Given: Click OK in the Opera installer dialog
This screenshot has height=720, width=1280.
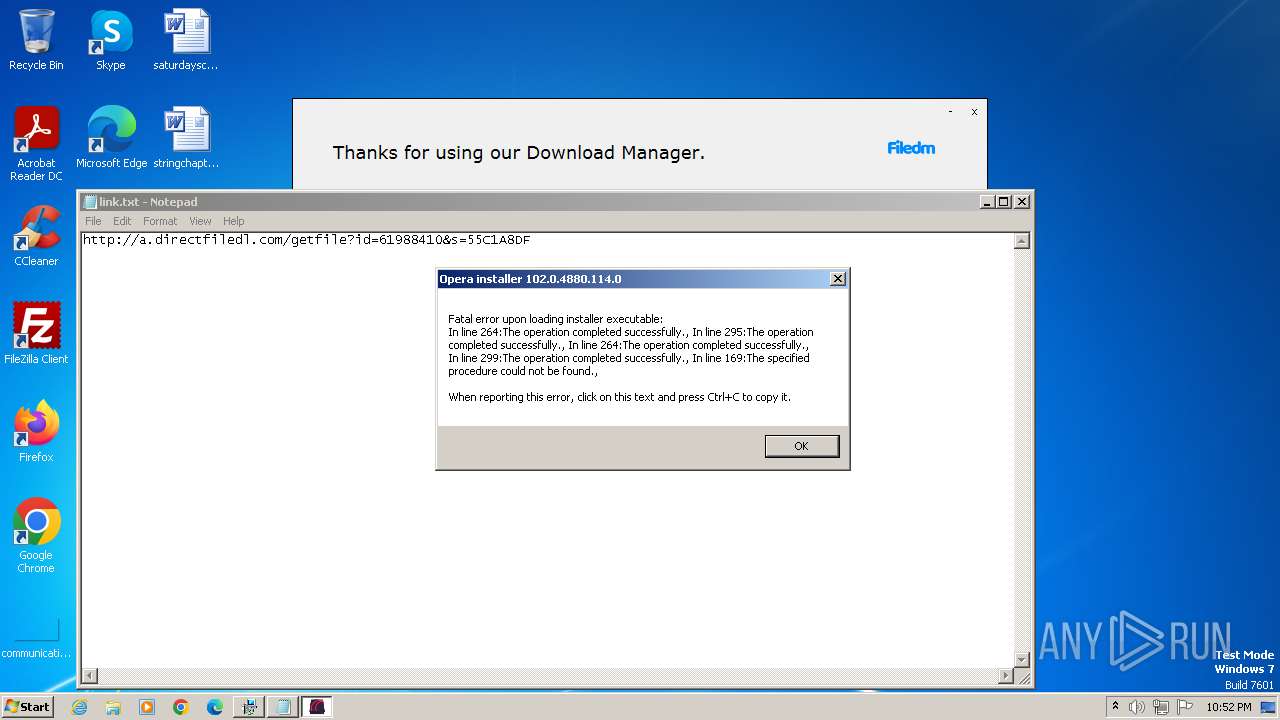Looking at the screenshot, I should (801, 446).
